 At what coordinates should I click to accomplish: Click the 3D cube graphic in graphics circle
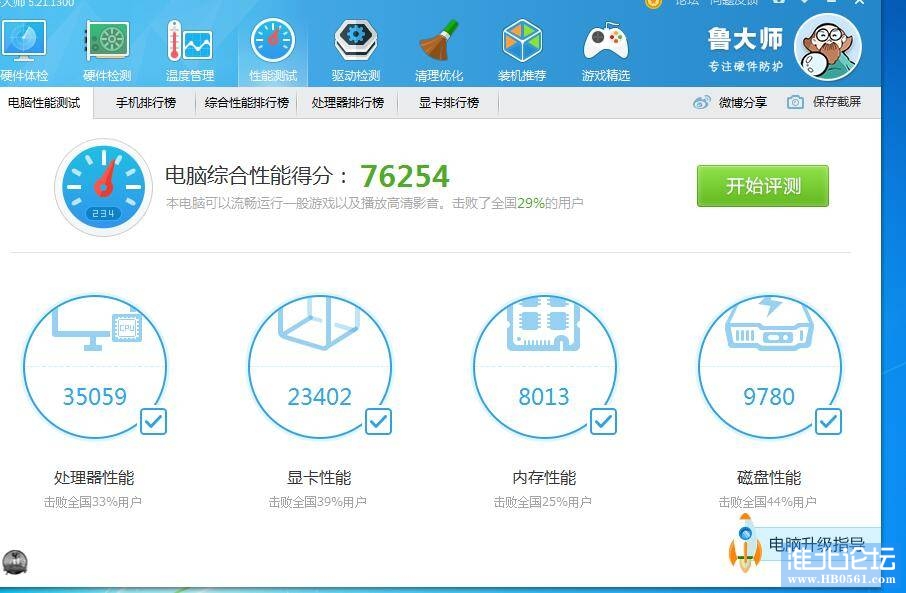pyautogui.click(x=319, y=323)
